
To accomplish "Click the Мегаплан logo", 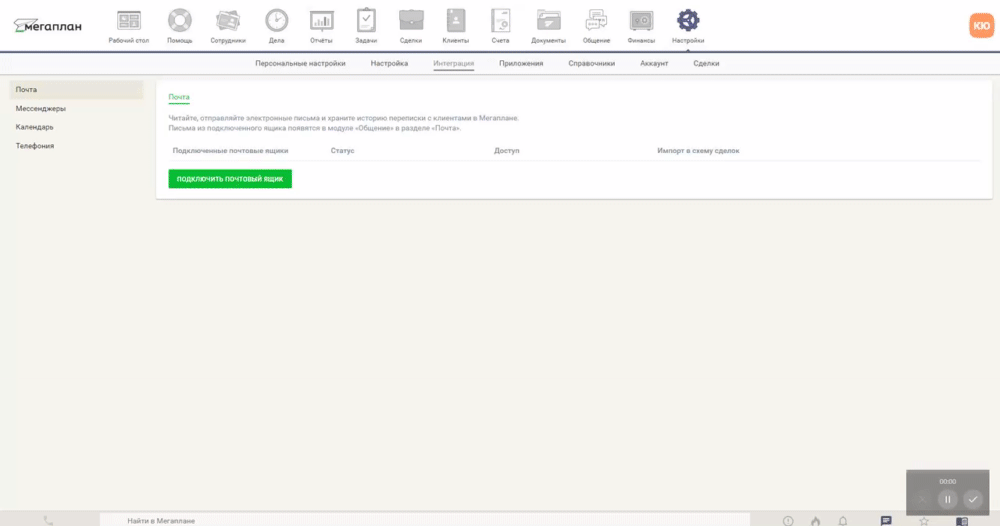I will coord(48,26).
